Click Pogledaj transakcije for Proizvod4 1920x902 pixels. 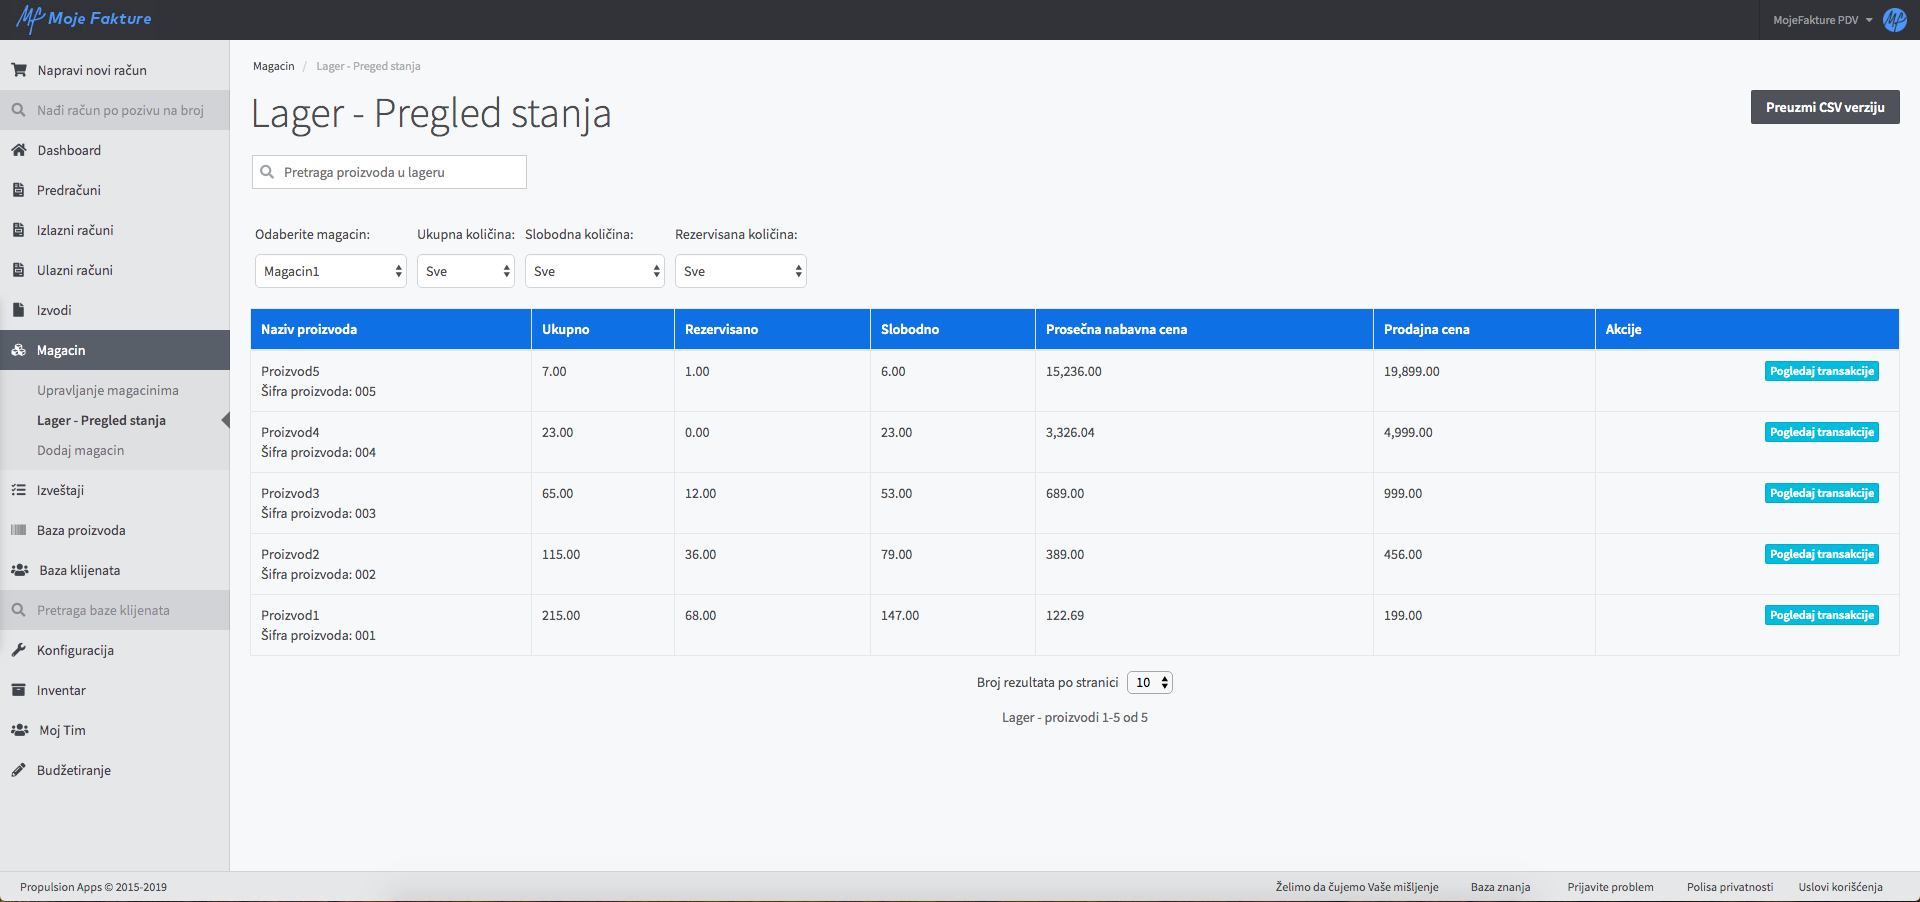[x=1821, y=432]
